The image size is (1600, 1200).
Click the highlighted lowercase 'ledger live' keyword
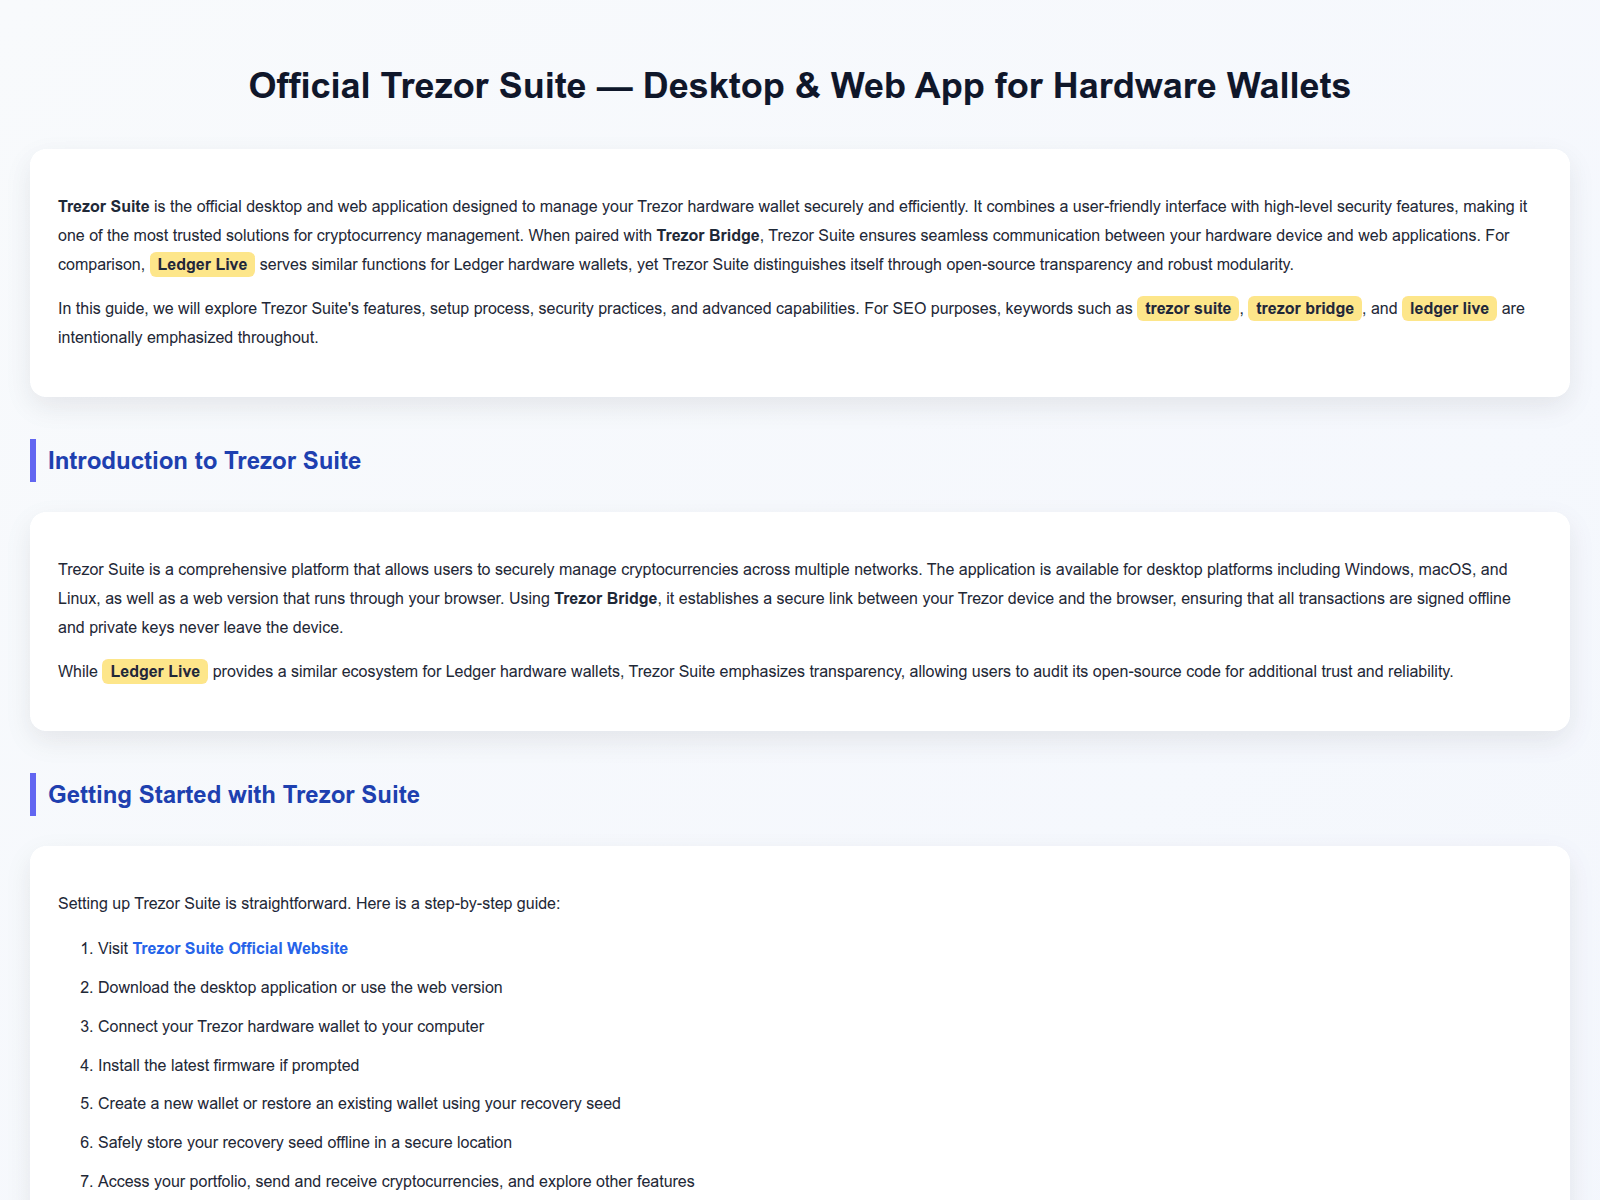tap(1449, 308)
